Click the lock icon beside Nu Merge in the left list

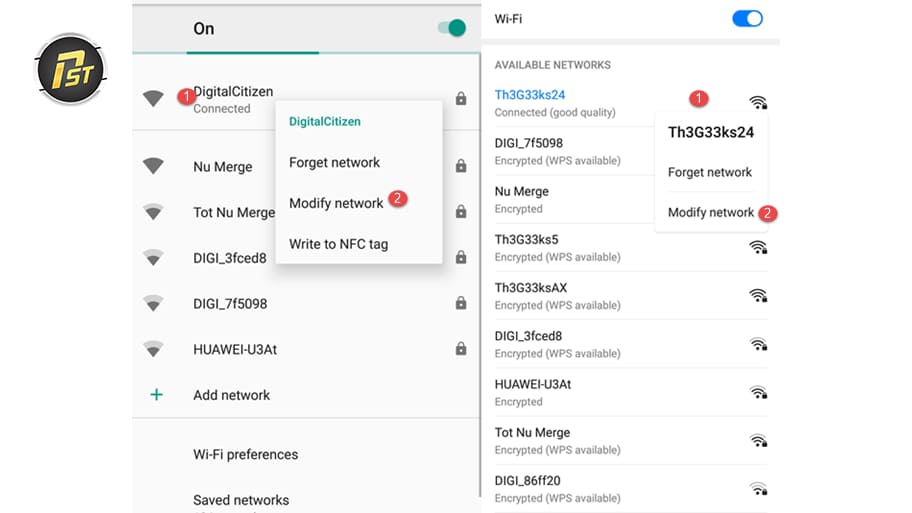click(461, 166)
